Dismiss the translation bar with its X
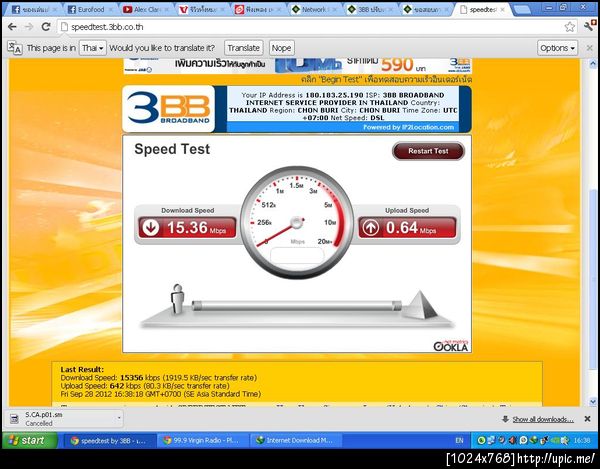Screen dimensions: 600x469 pyautogui.click(x=590, y=48)
